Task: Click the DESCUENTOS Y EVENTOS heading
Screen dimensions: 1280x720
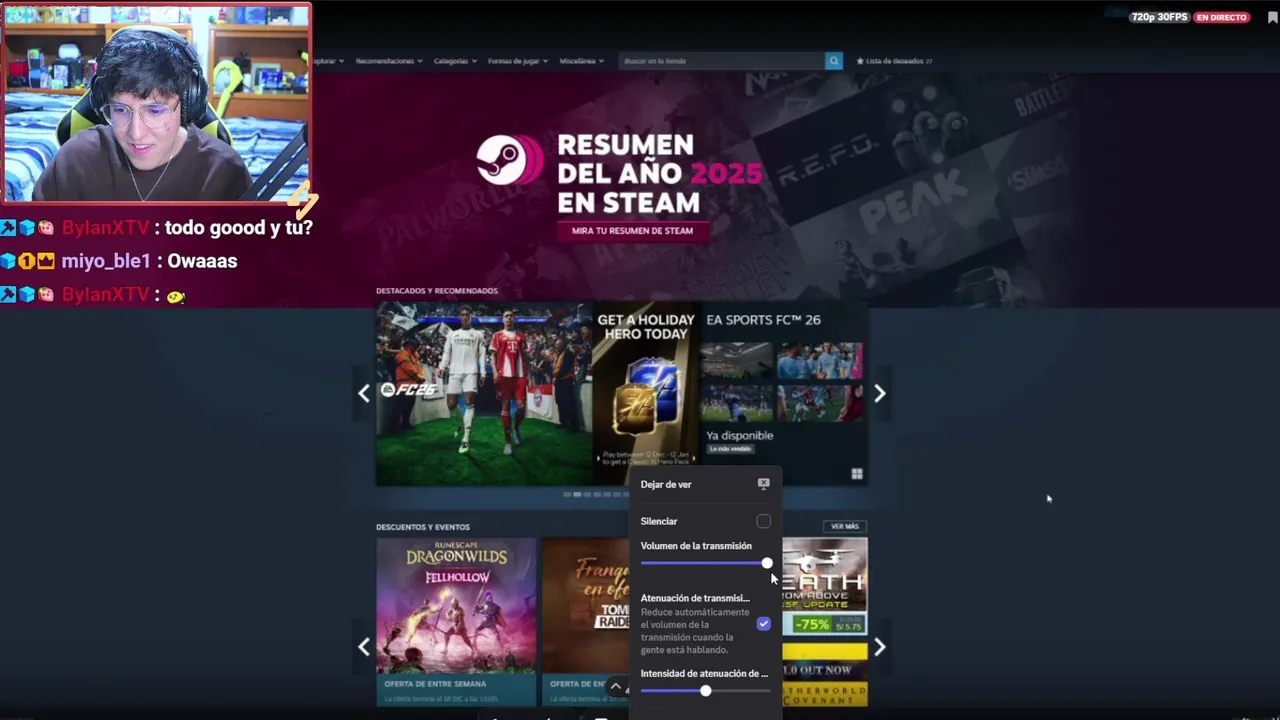Action: pyautogui.click(x=423, y=527)
